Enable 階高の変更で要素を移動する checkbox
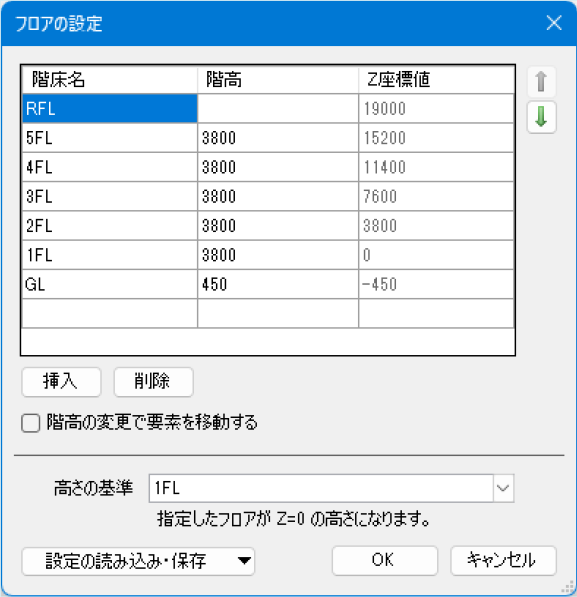The width and height of the screenshot is (577, 597). click(31, 423)
